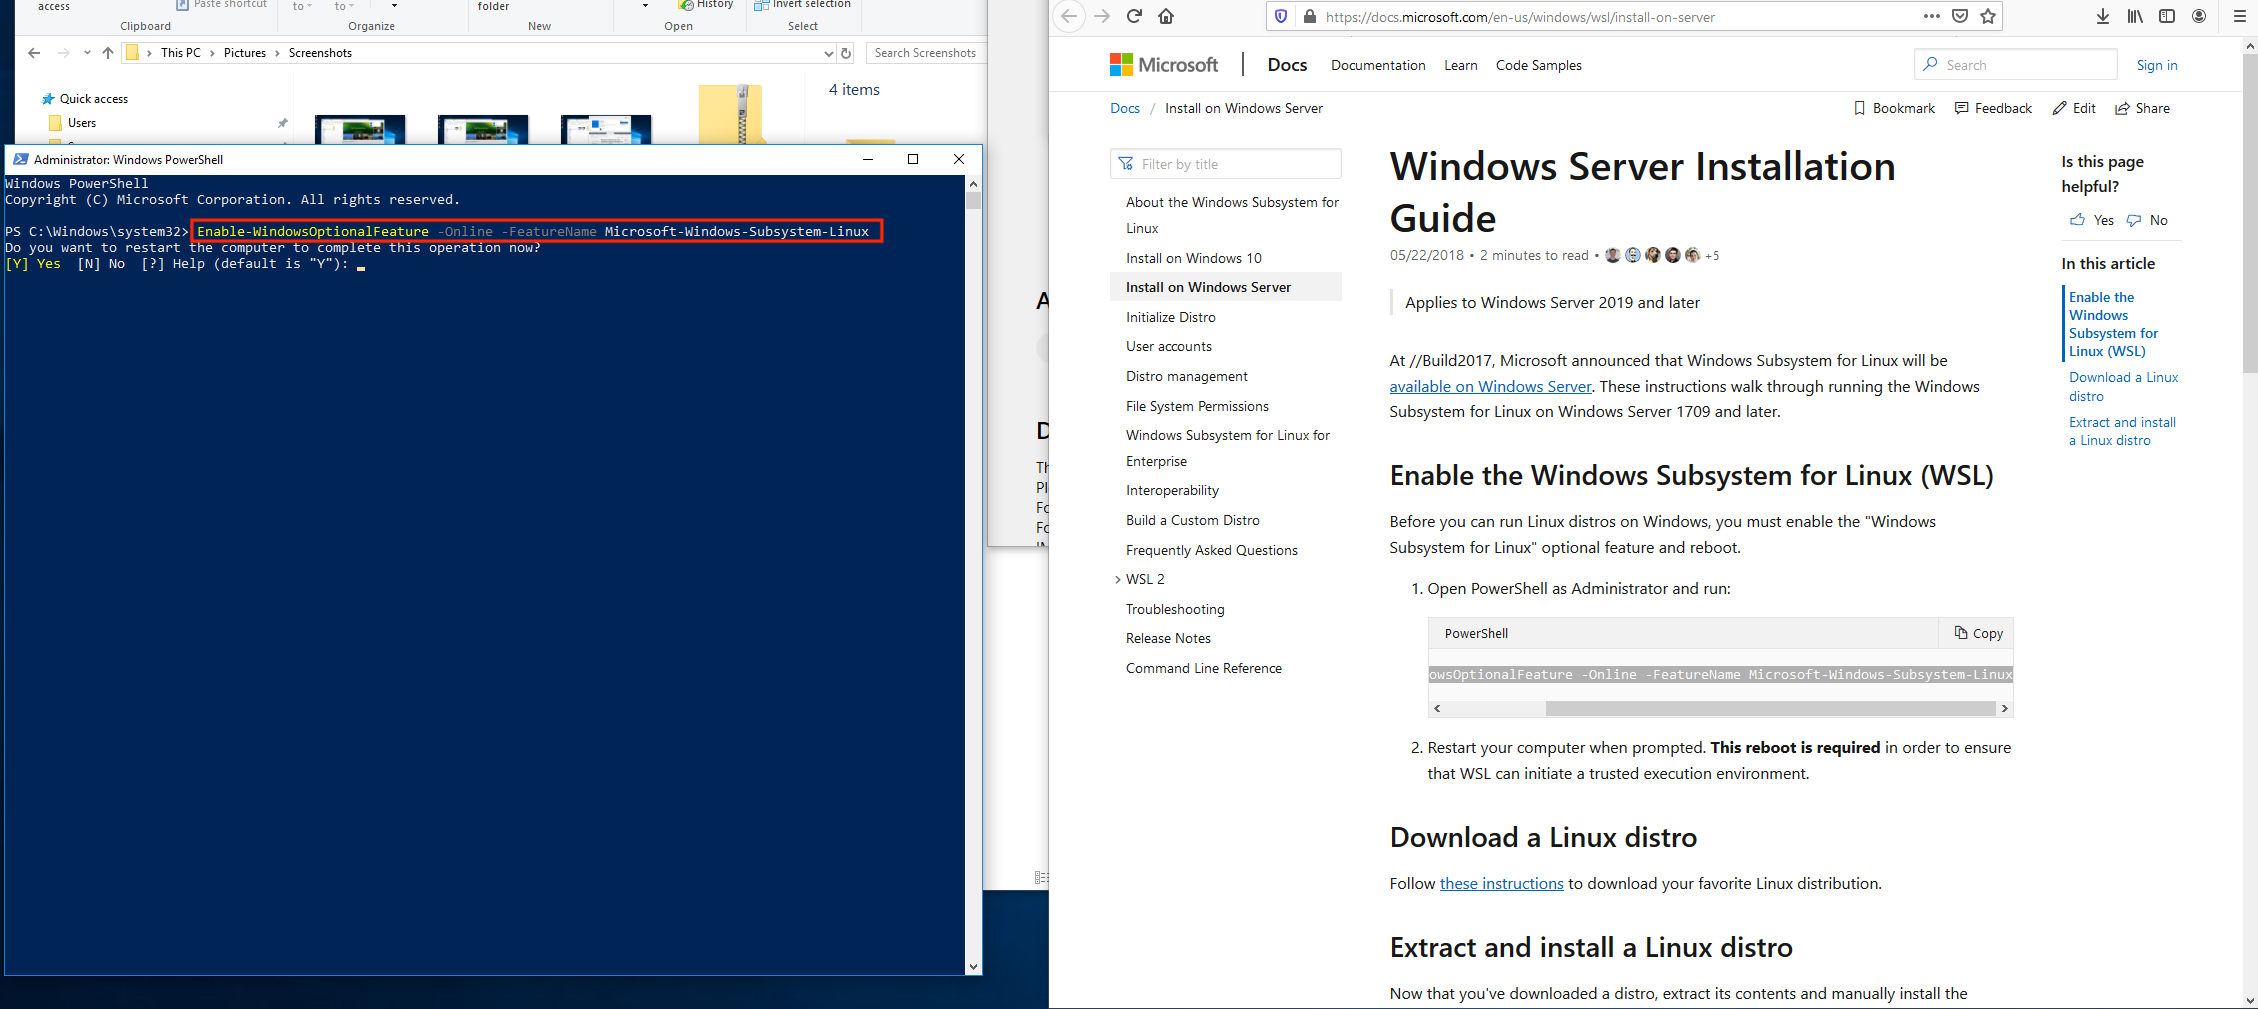Image resolution: width=2258 pixels, height=1009 pixels.
Task: Open Documentation in Docs navigation
Action: (x=1378, y=65)
